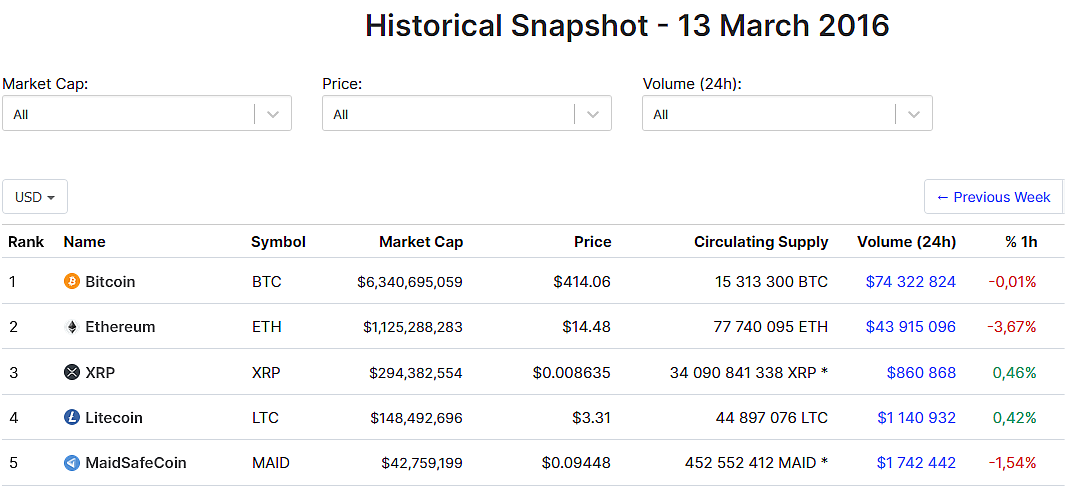
Task: Open the Market Cap filter dropdown
Action: 147,113
